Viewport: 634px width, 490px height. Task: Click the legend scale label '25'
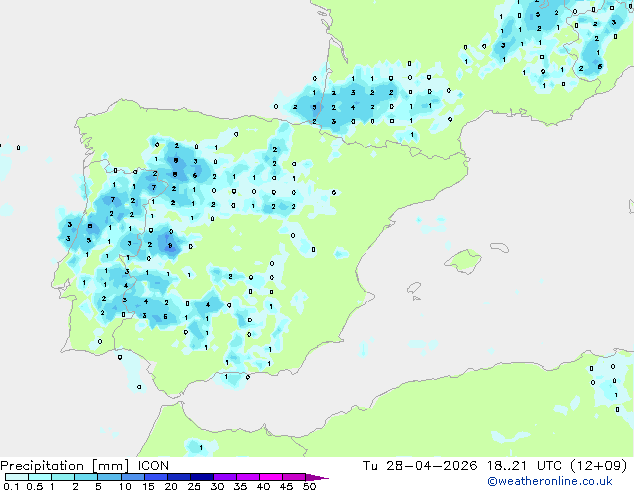coord(194,486)
